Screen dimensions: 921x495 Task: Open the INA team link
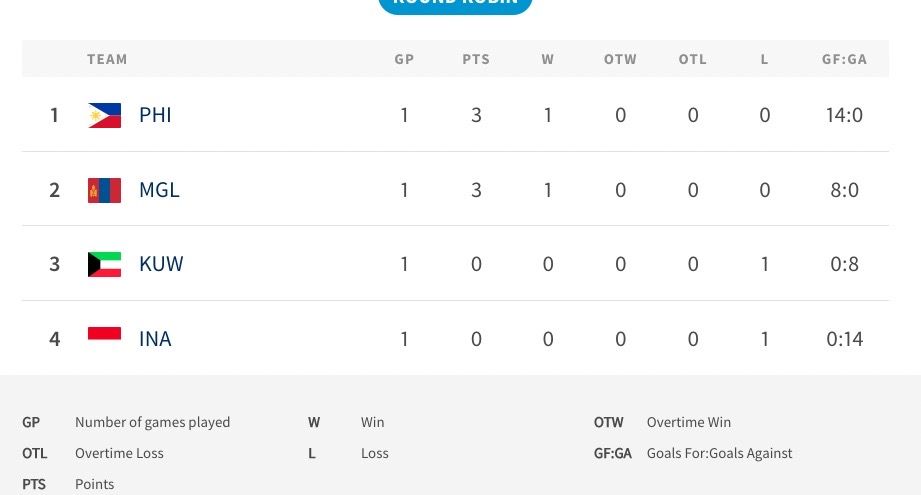pos(155,339)
